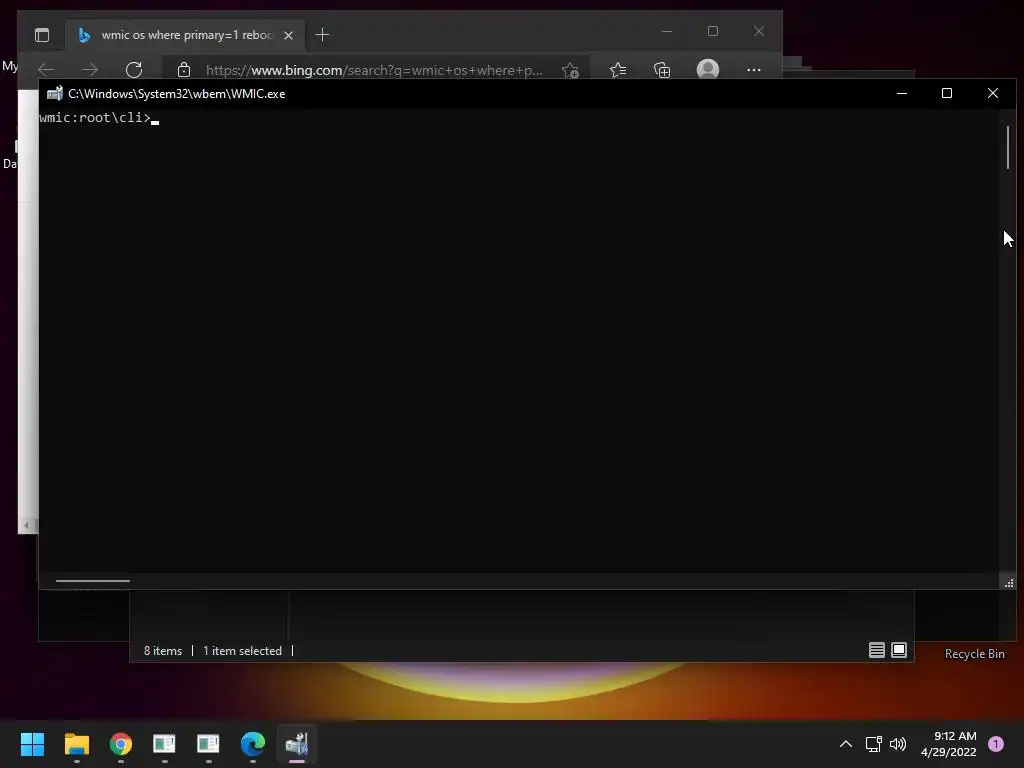Click the scroll-left arrow in background window

click(x=26, y=524)
